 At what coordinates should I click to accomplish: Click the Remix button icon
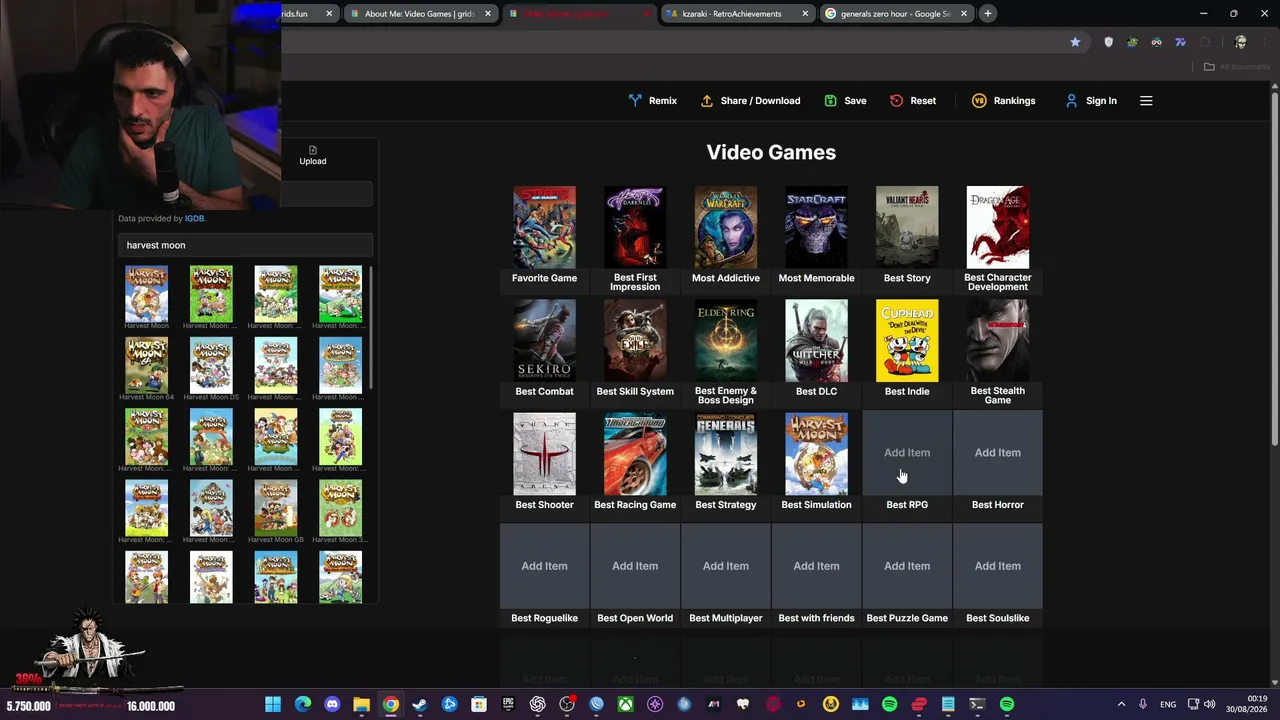635,101
